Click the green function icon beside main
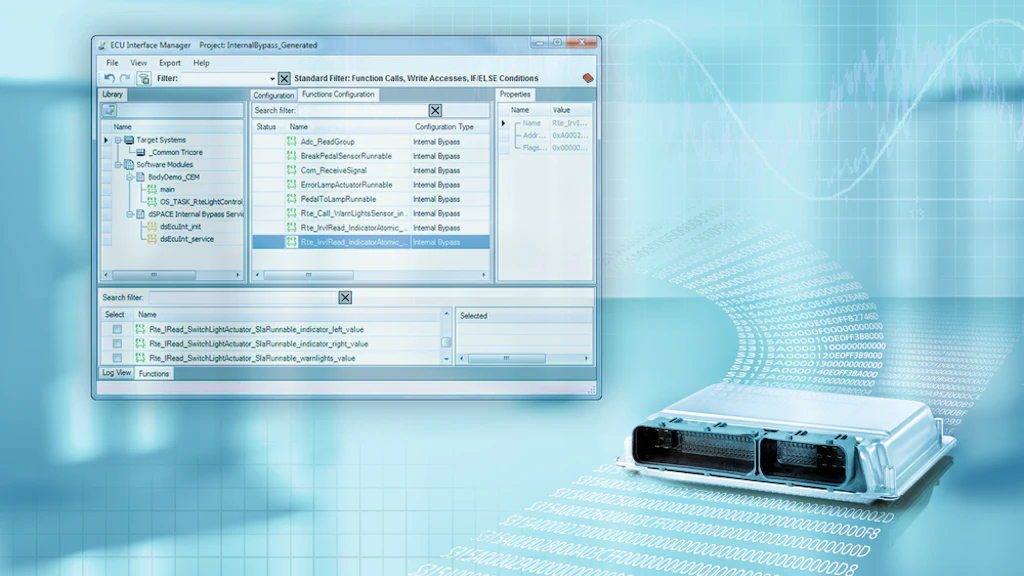This screenshot has height=576, width=1024. coord(152,189)
